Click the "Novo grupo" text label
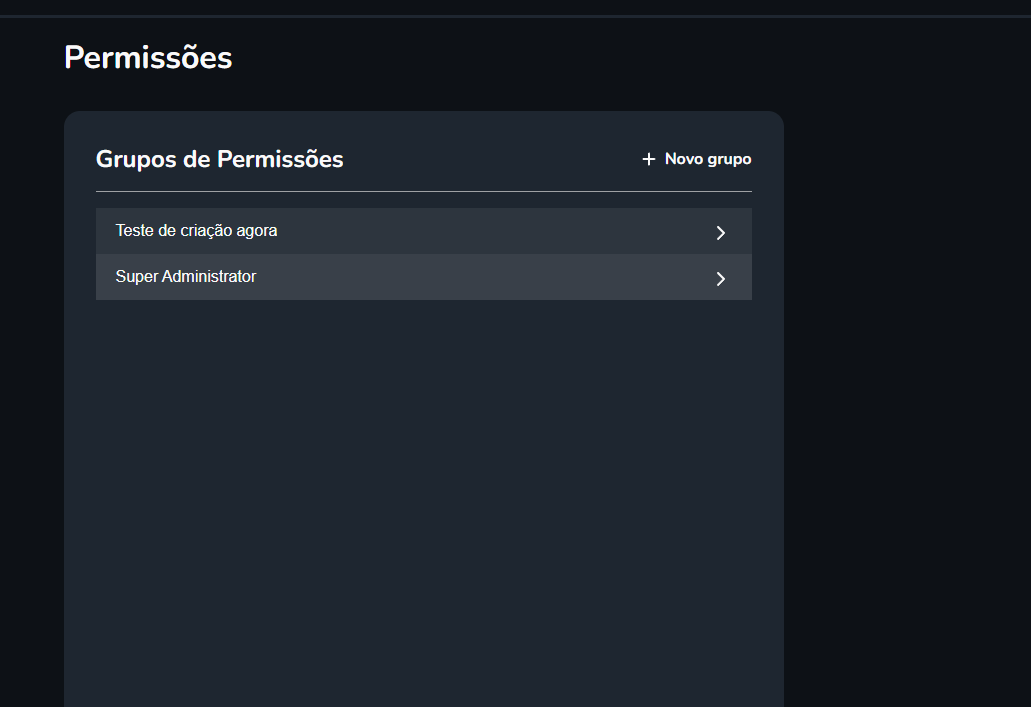The width and height of the screenshot is (1031, 707). [x=708, y=159]
